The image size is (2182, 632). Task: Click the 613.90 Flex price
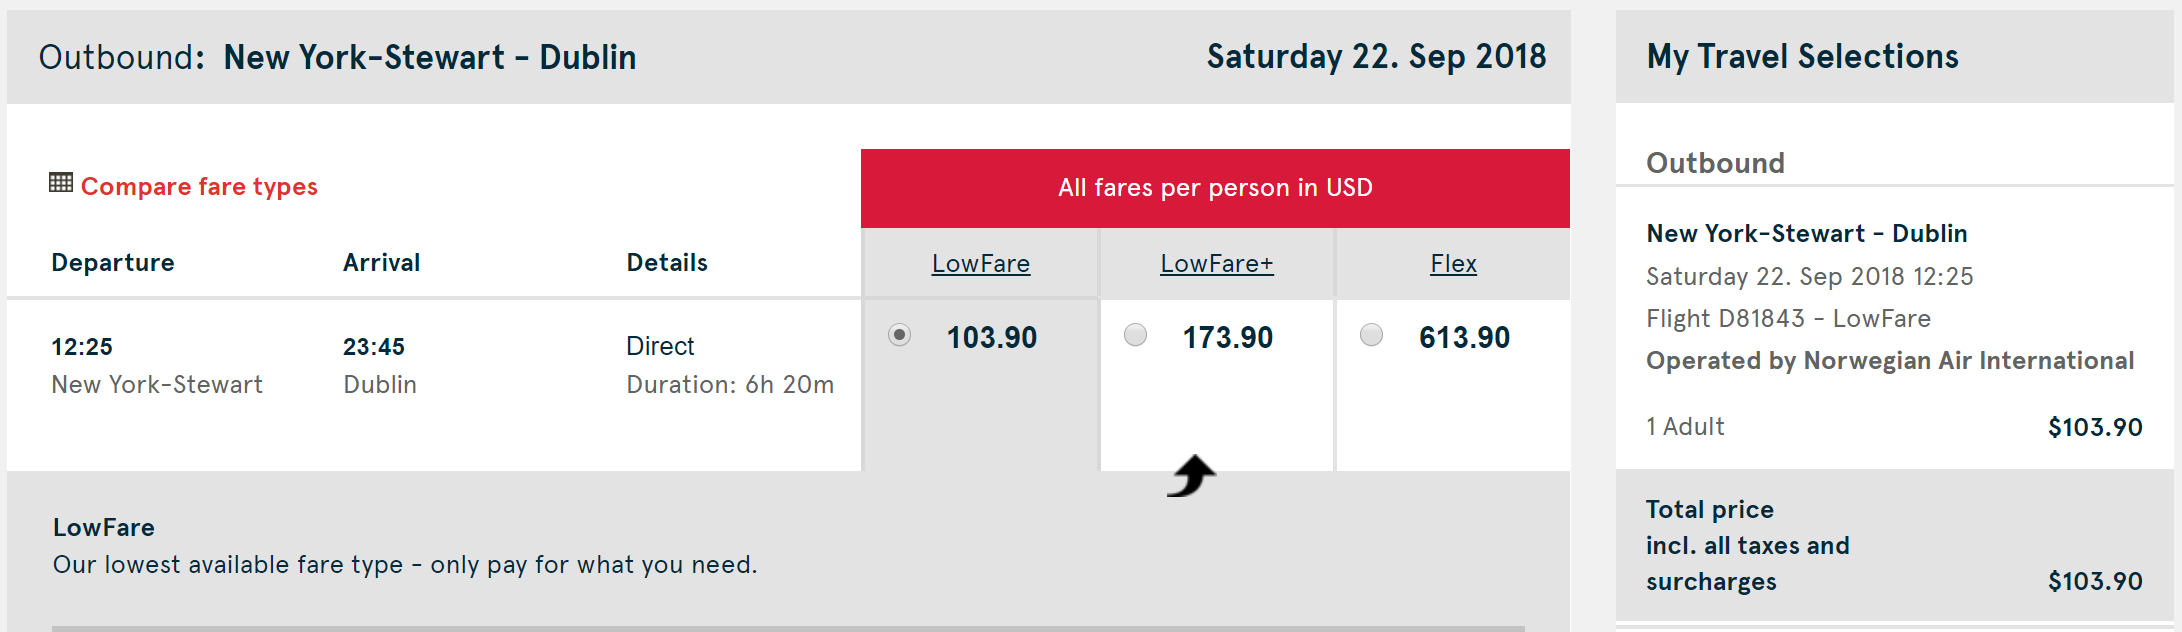click(1464, 338)
